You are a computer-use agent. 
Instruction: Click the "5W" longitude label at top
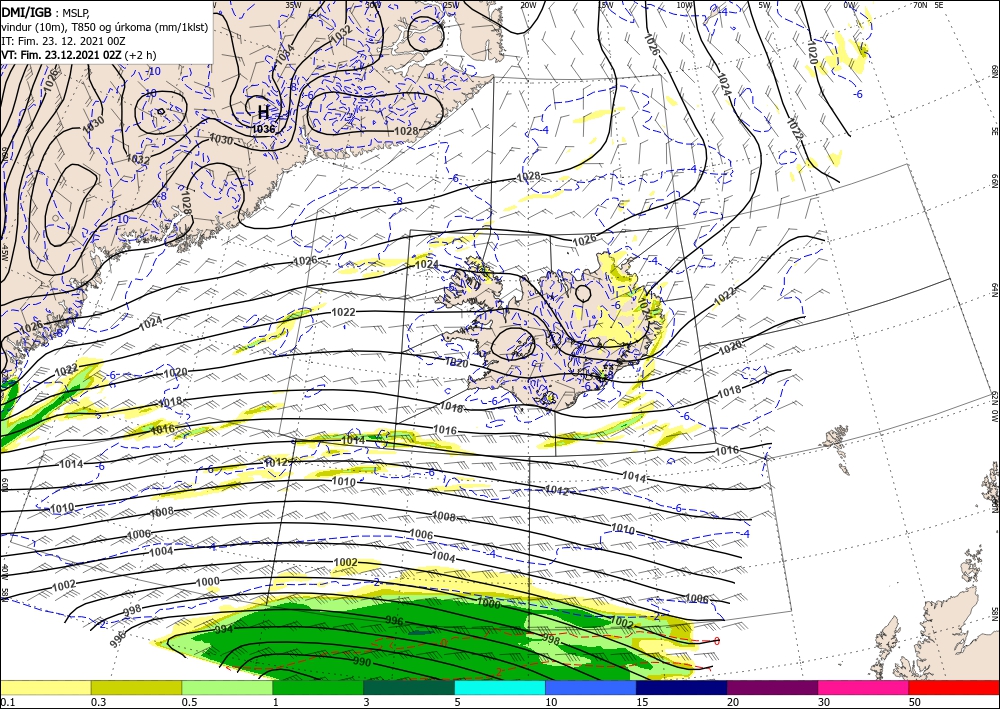point(764,5)
